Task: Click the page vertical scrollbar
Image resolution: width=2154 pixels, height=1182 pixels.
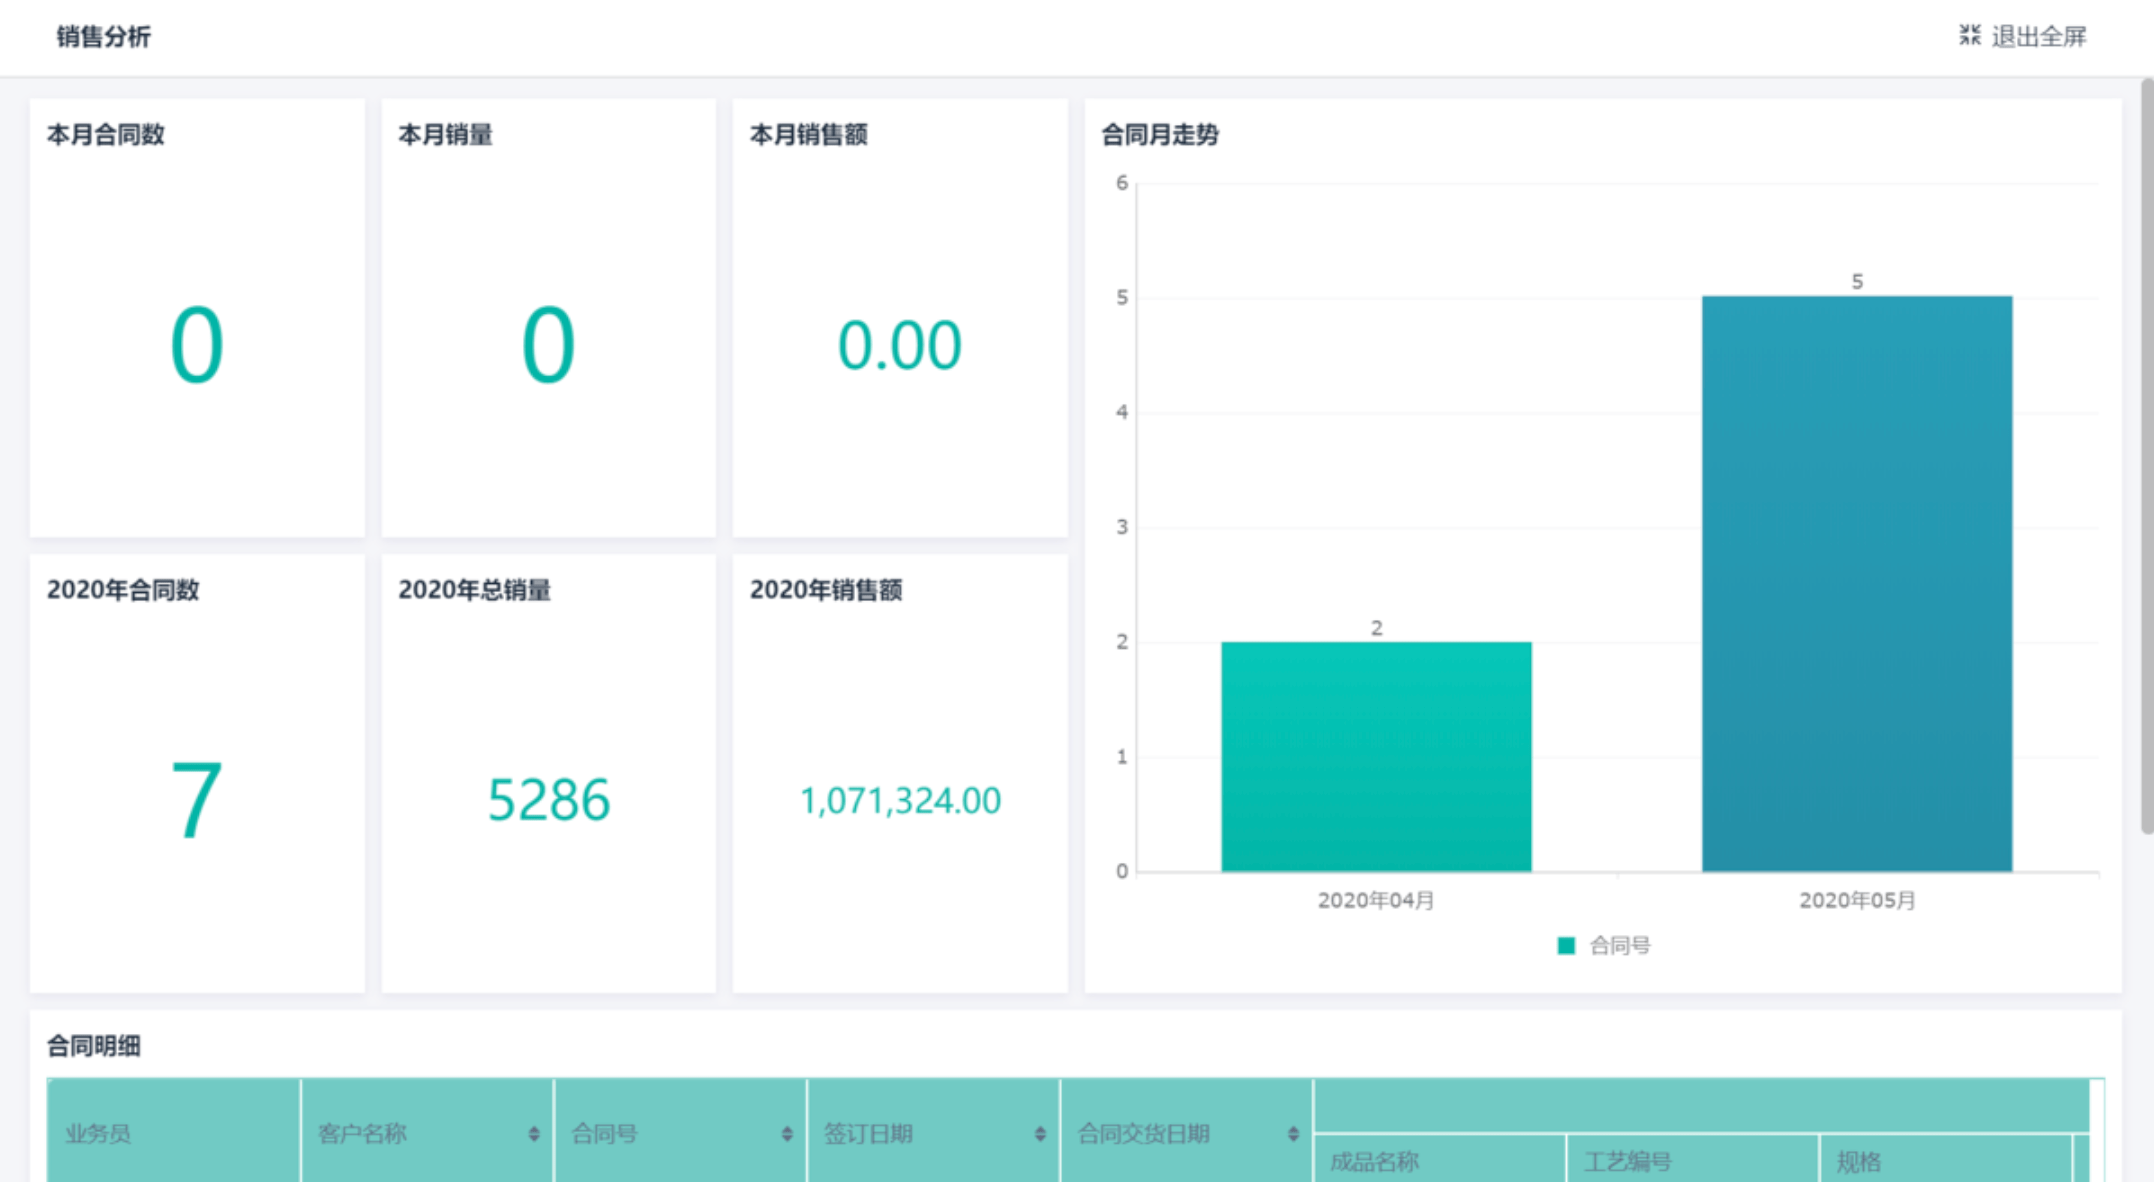Action: coord(2147,456)
